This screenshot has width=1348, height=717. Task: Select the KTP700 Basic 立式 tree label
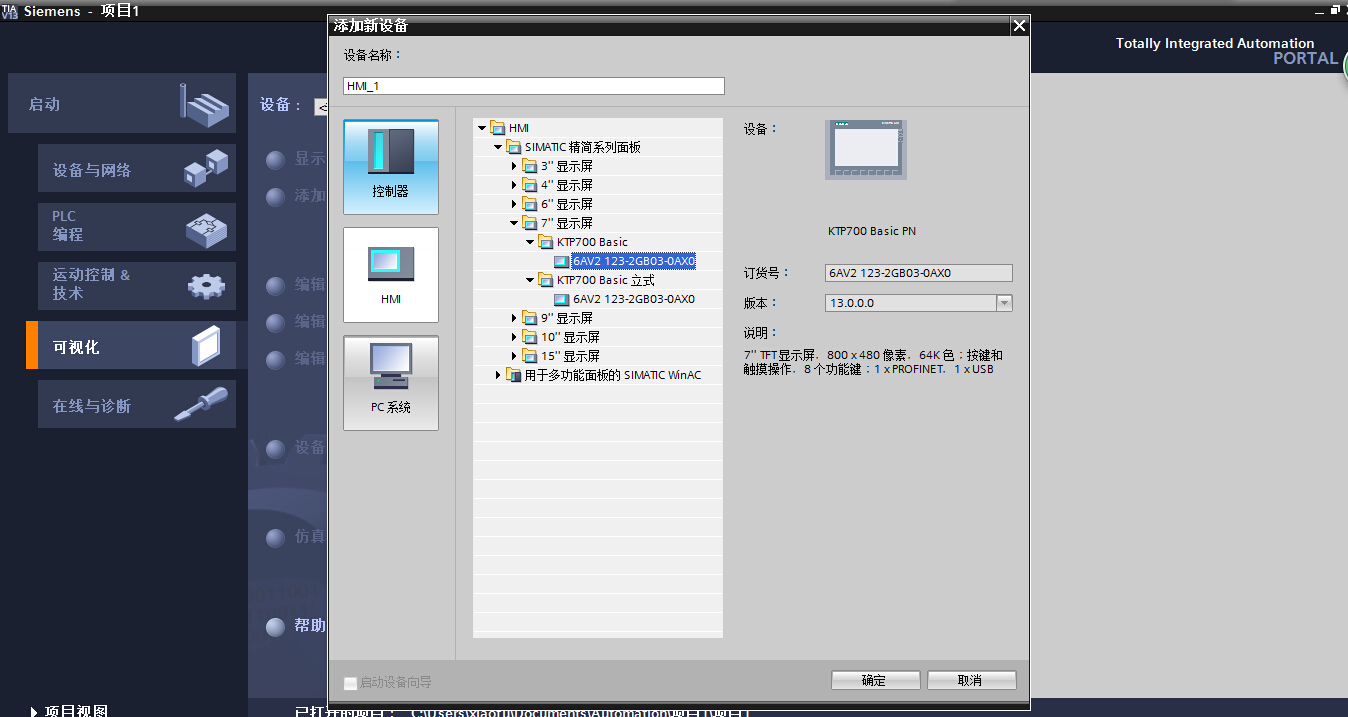pyautogui.click(x=606, y=280)
